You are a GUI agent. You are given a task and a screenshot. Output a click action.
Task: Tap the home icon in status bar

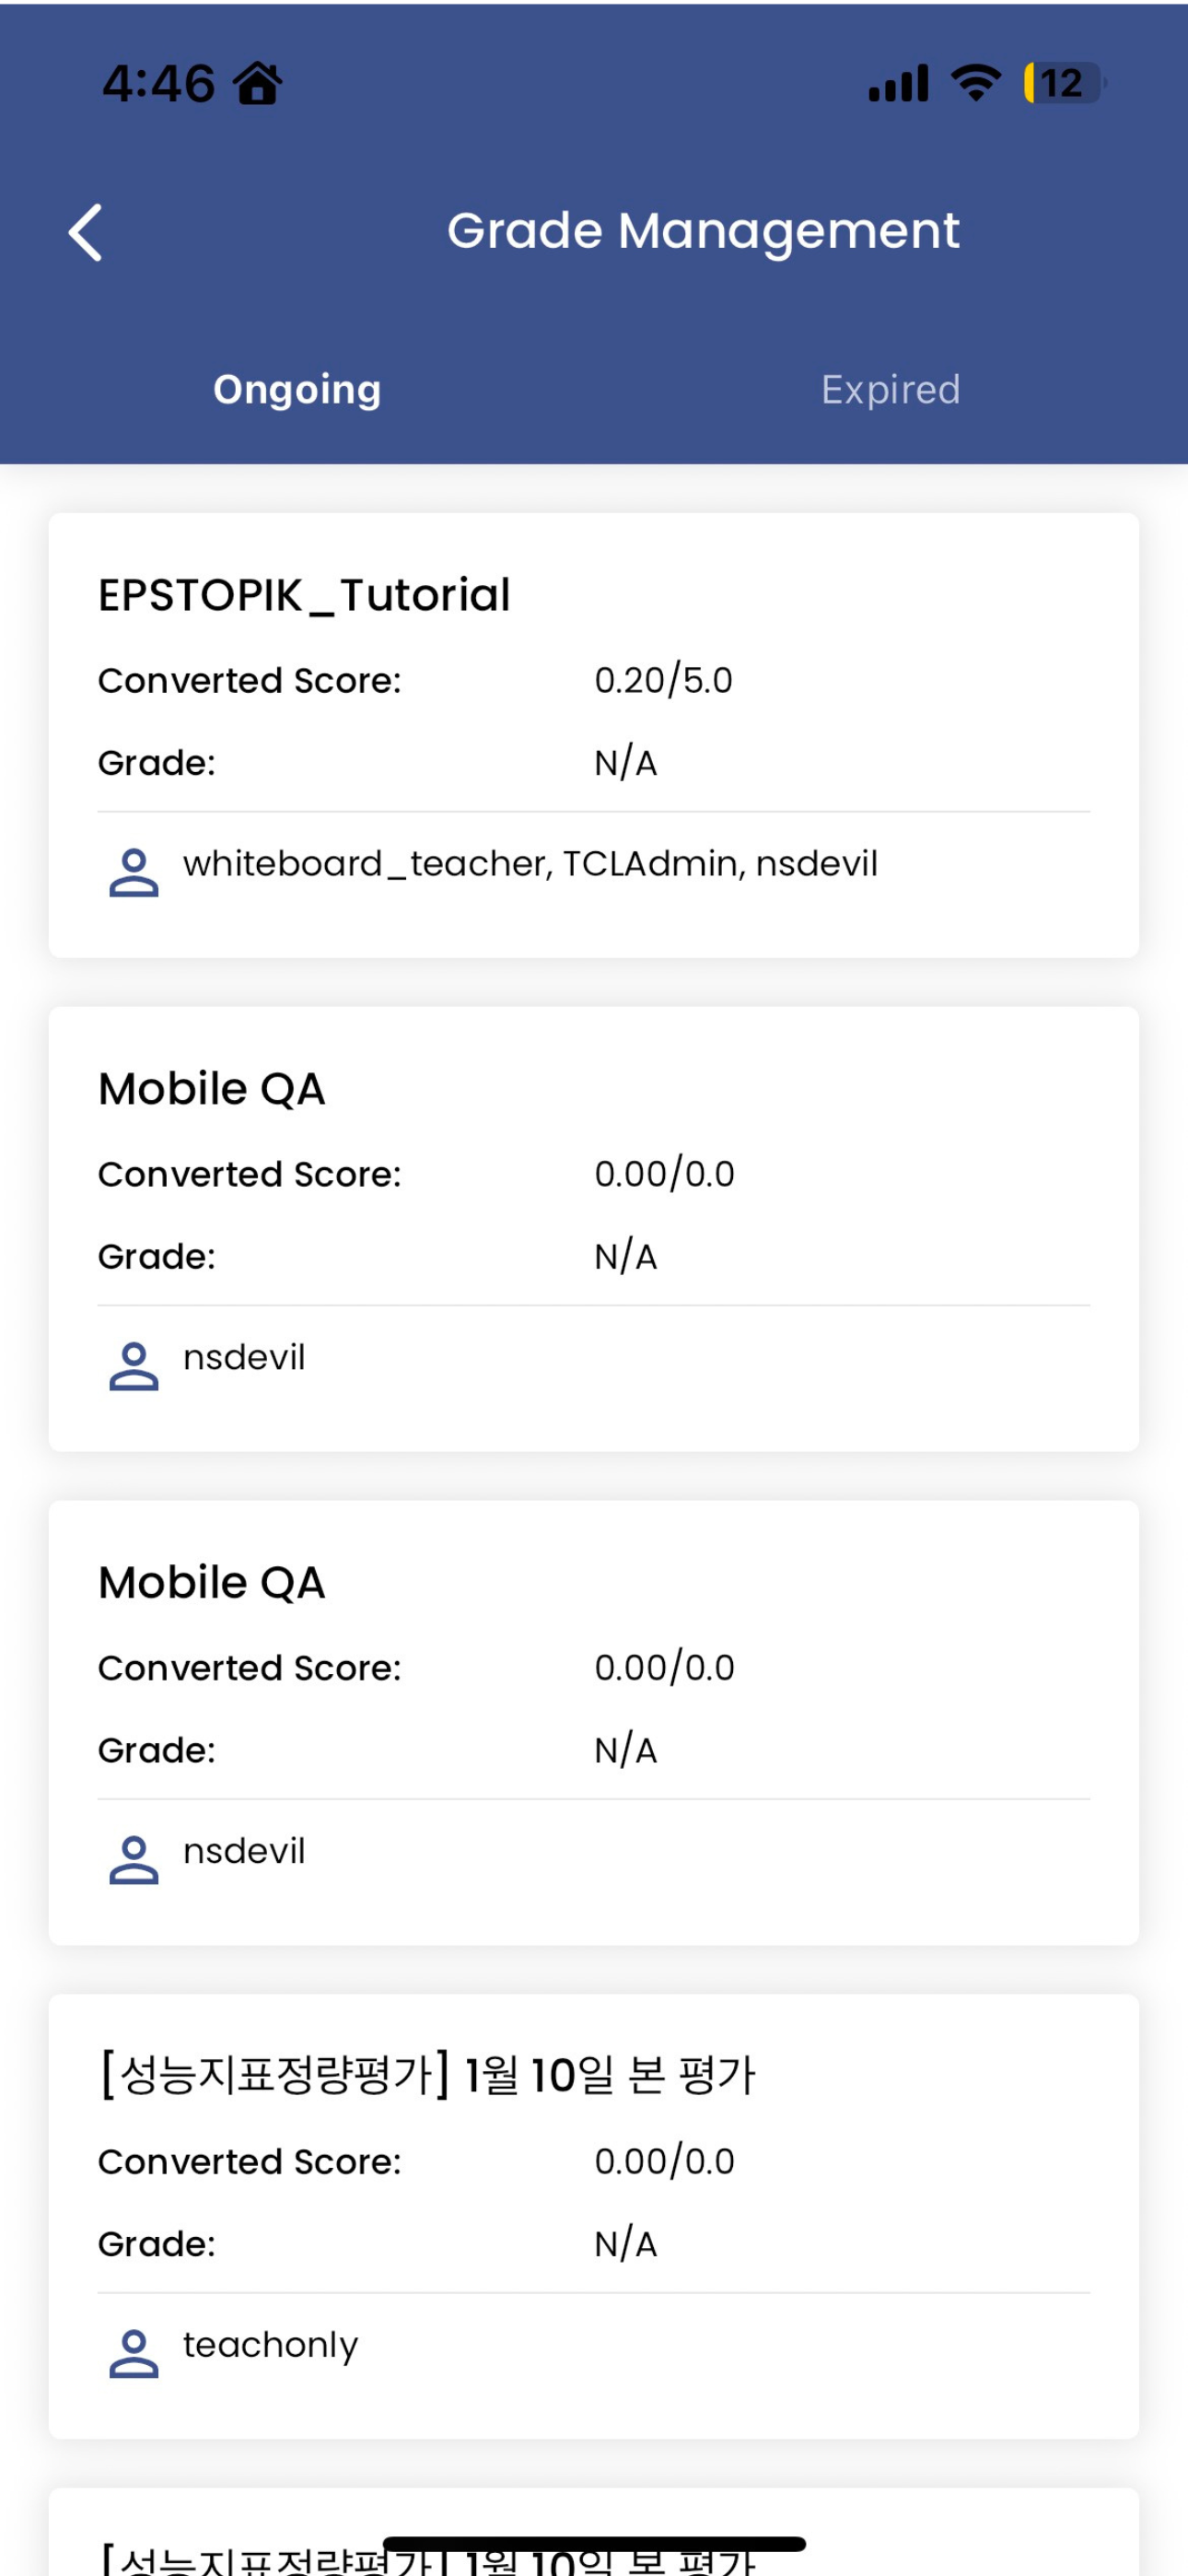[x=258, y=82]
